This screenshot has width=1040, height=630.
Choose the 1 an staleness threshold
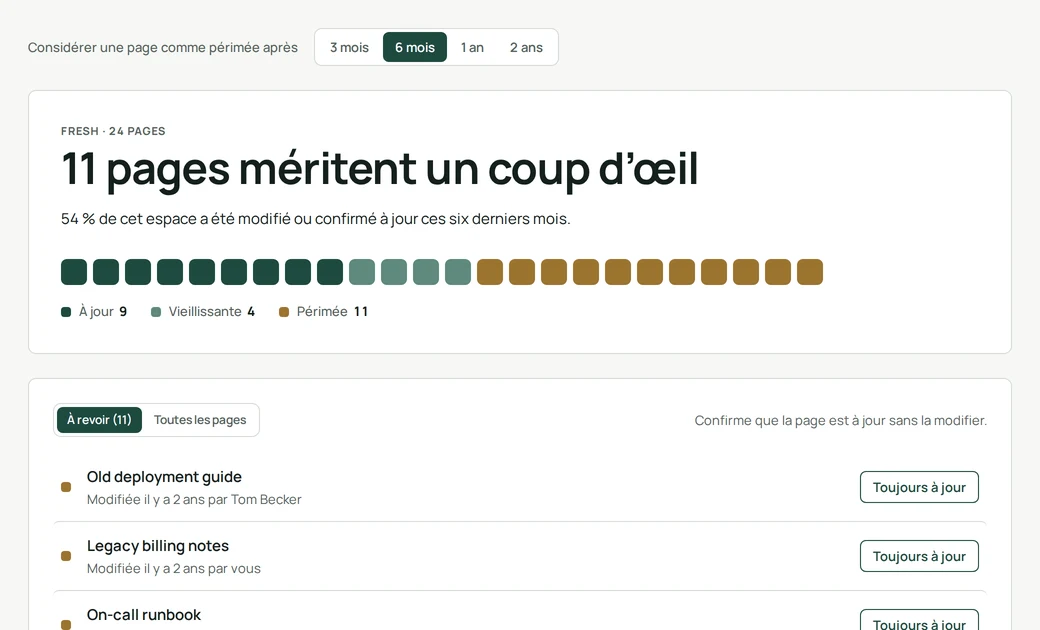coord(472,47)
